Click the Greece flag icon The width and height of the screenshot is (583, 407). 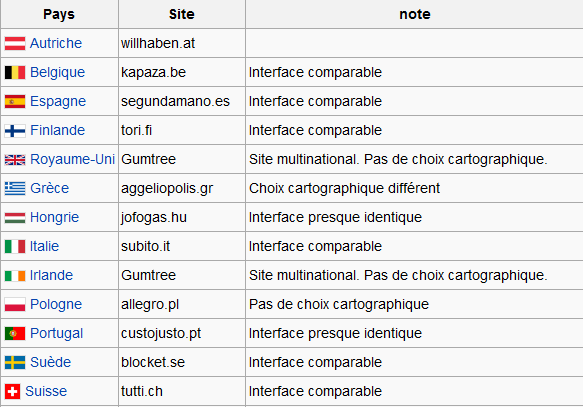tap(15, 188)
